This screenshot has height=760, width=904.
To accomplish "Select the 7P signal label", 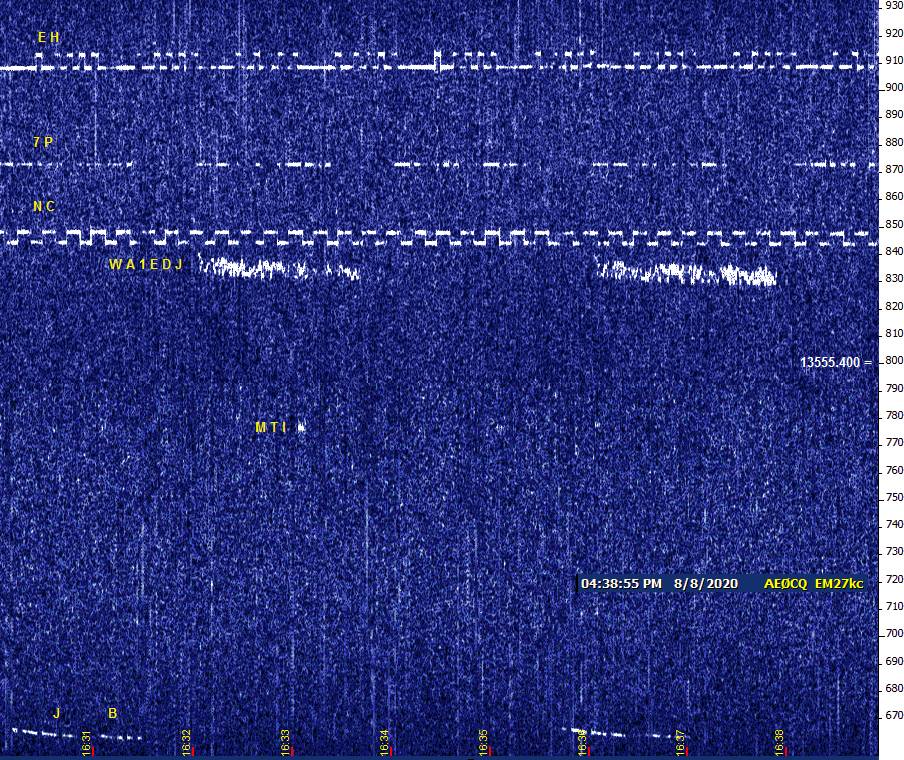I will click(x=43, y=142).
